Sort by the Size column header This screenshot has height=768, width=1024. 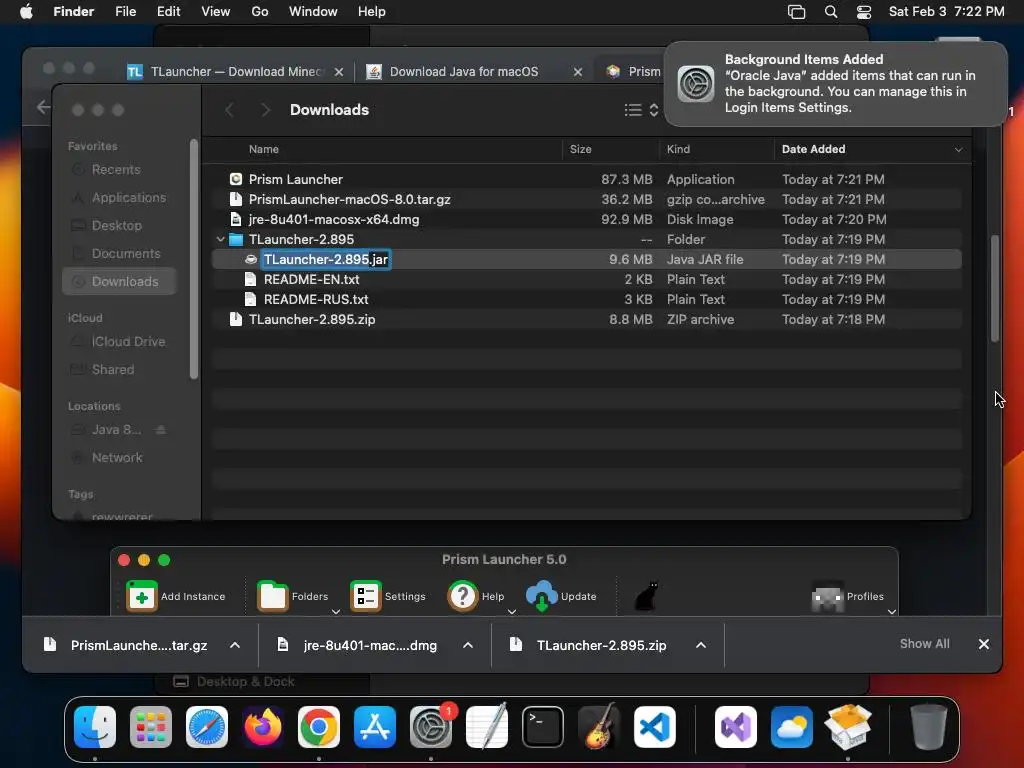[580, 149]
